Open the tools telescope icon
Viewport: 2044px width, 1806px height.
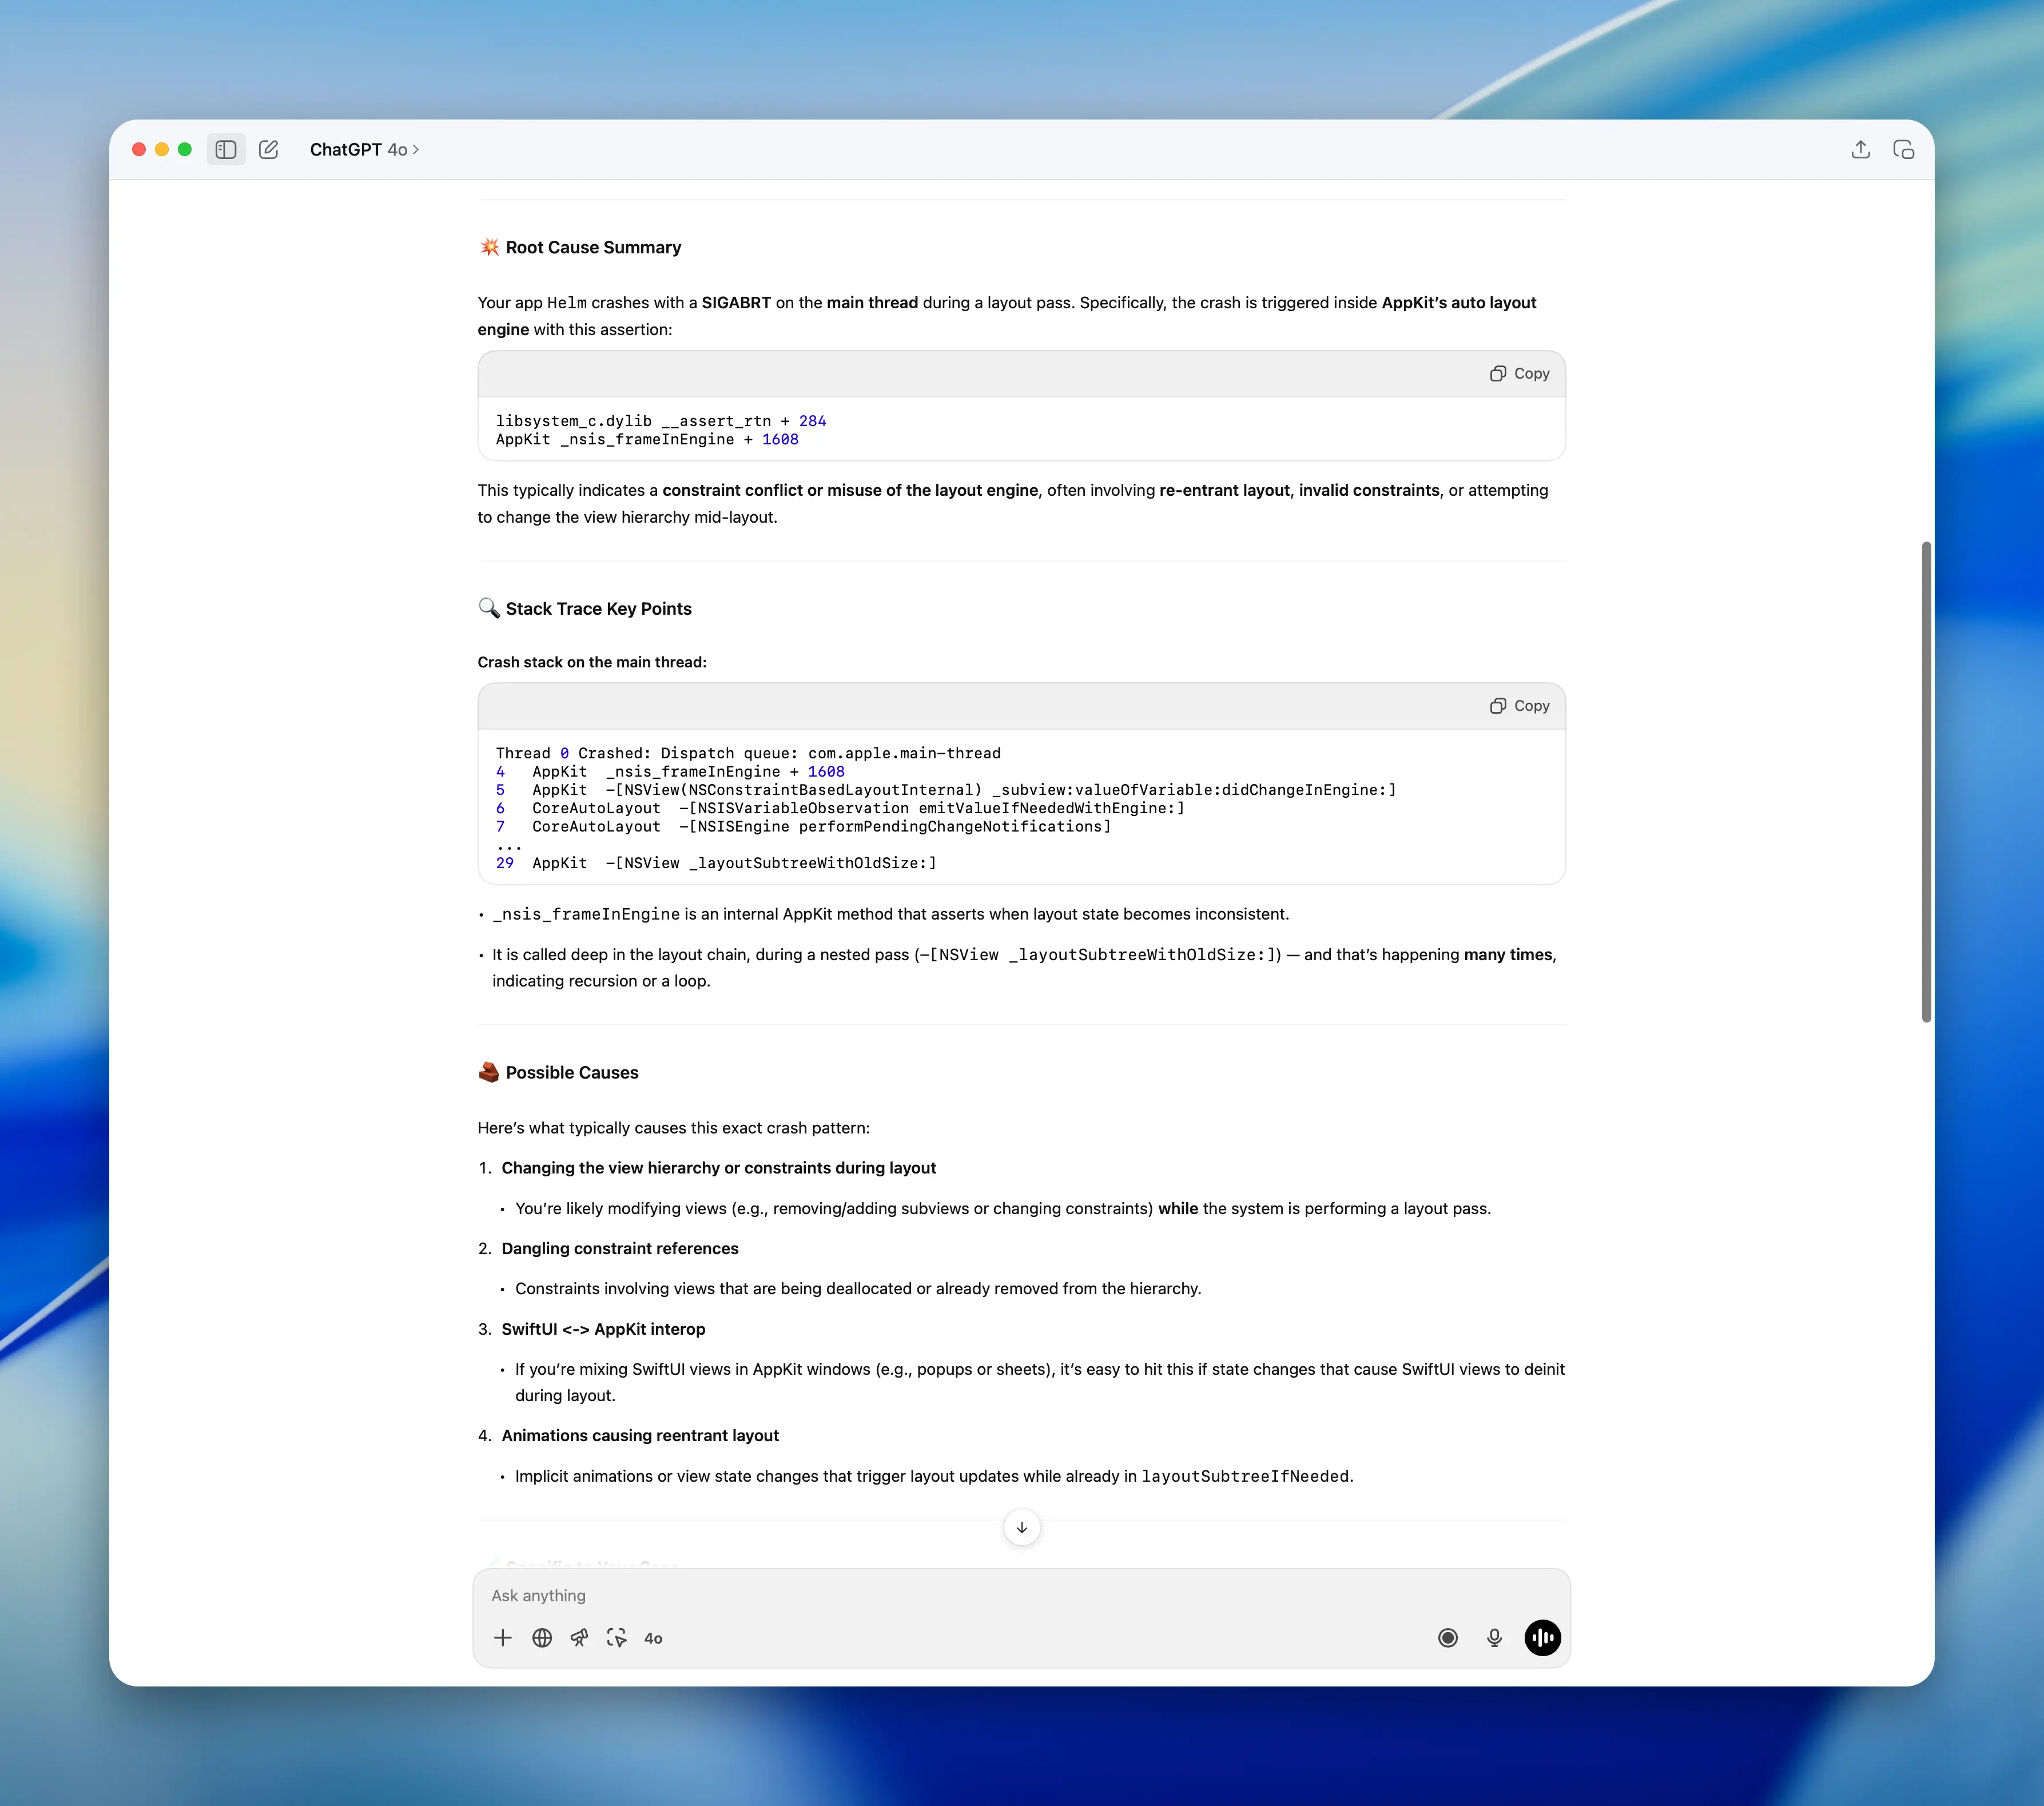tap(579, 1638)
